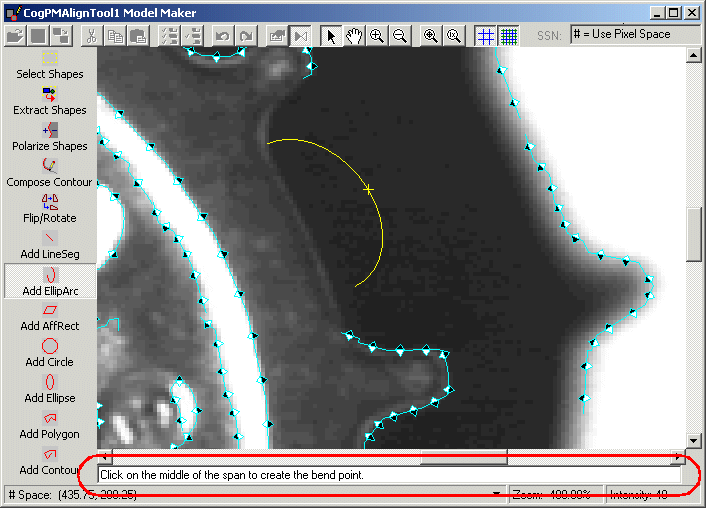
Task: Select the Add LineSeg tool
Action: pyautogui.click(x=50, y=244)
